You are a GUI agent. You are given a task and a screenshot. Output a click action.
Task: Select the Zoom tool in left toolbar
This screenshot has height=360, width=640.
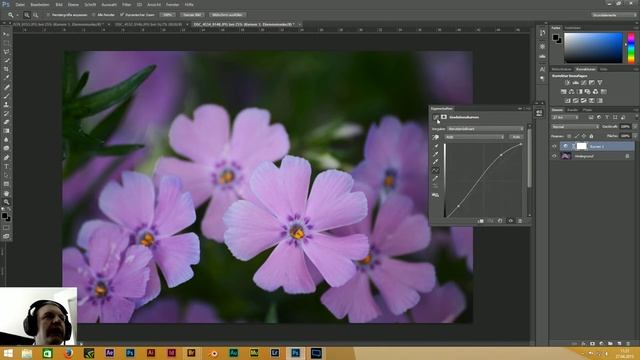tap(6, 202)
